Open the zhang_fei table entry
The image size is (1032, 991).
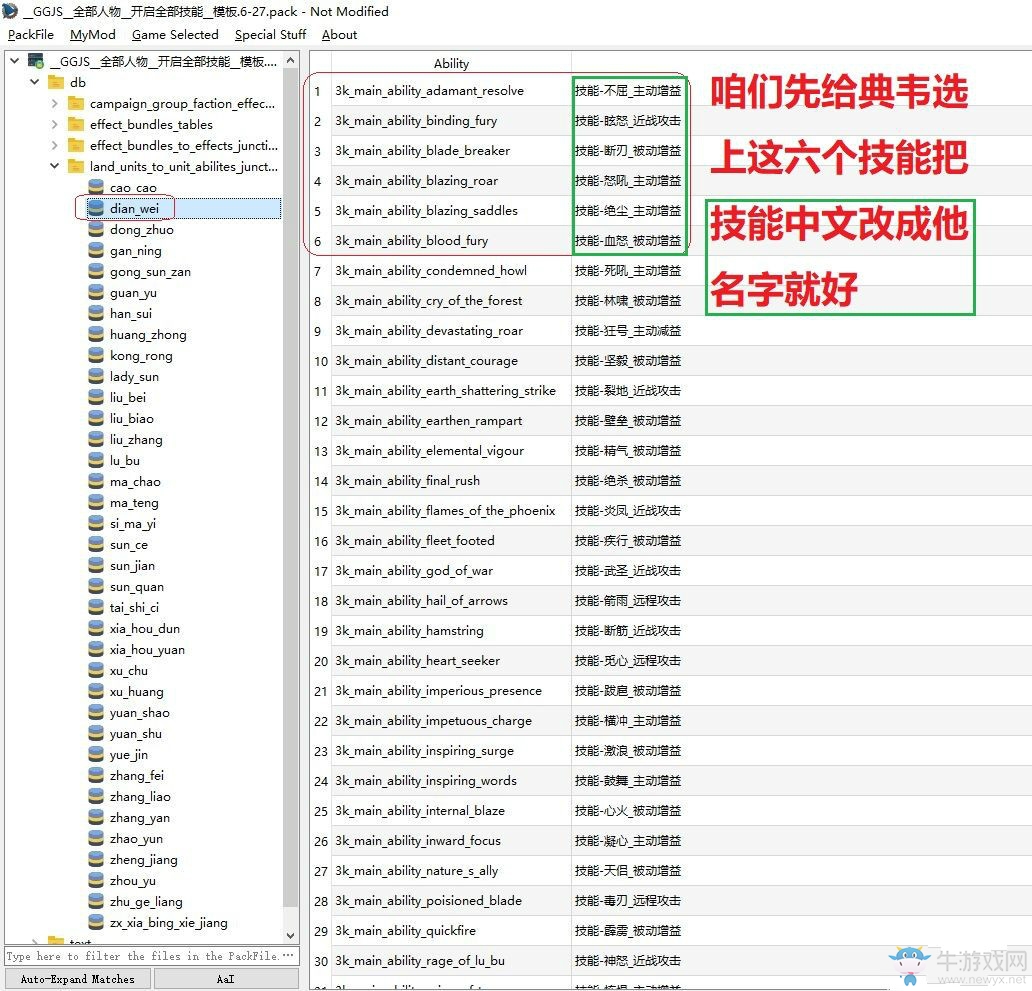(137, 776)
